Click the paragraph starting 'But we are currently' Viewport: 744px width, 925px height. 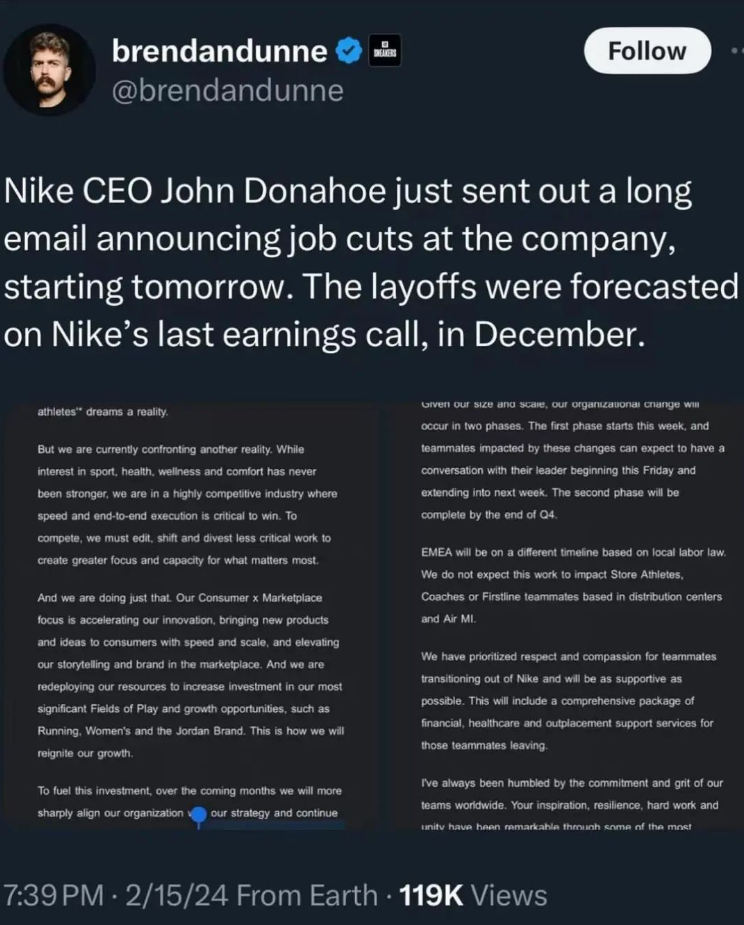tap(187, 504)
